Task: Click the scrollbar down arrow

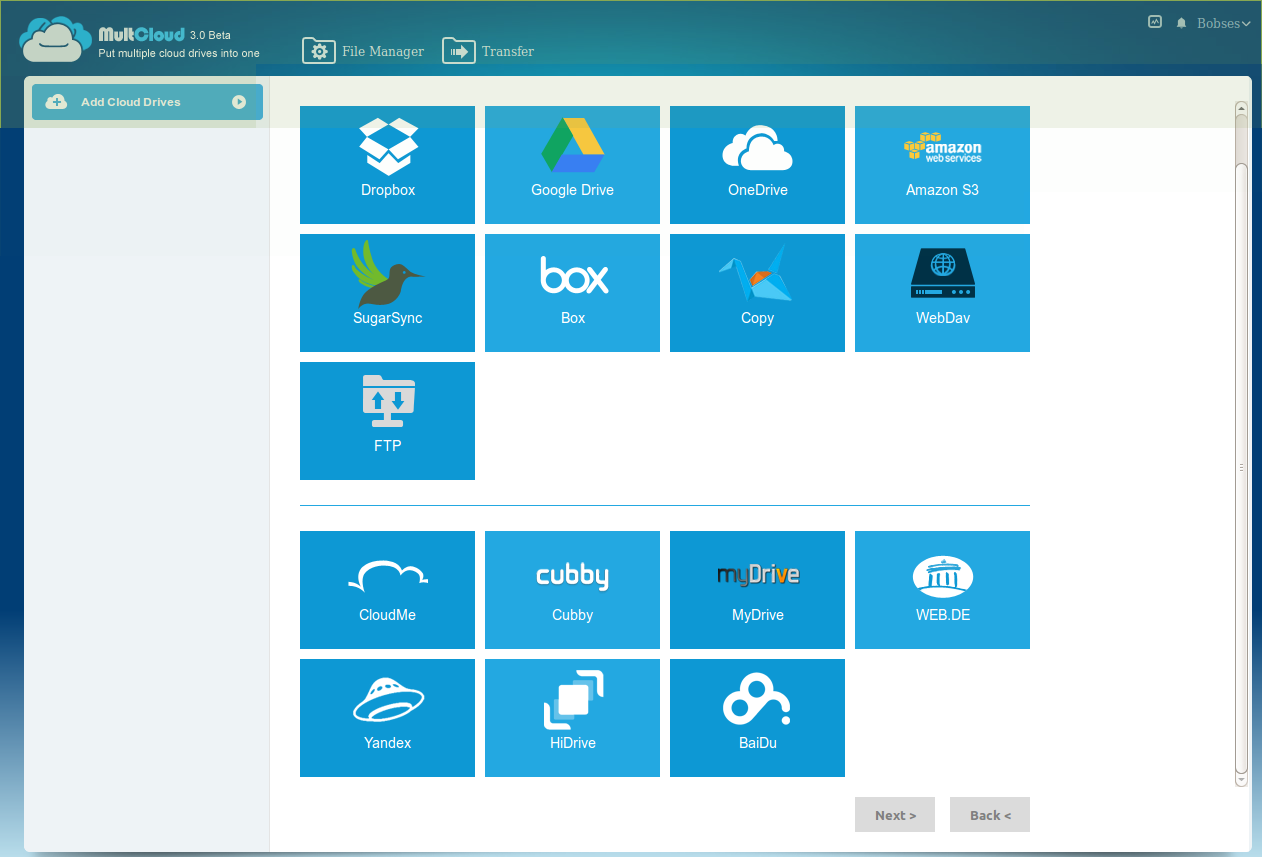Action: 1241,779
